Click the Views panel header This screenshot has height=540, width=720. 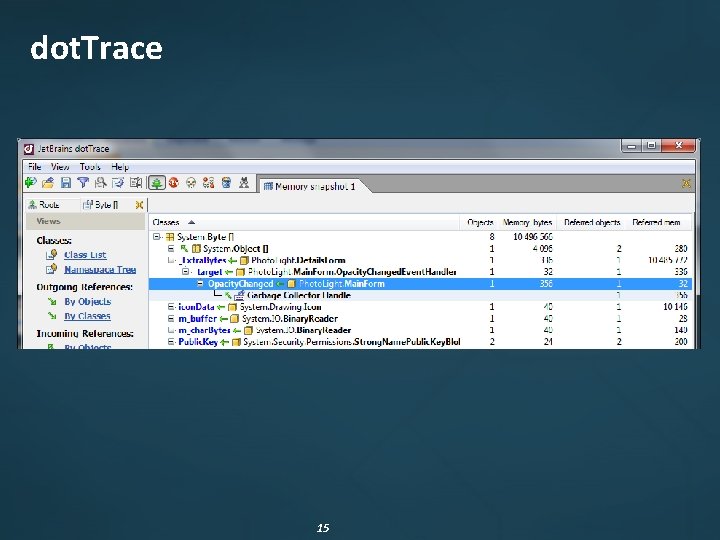click(x=85, y=221)
